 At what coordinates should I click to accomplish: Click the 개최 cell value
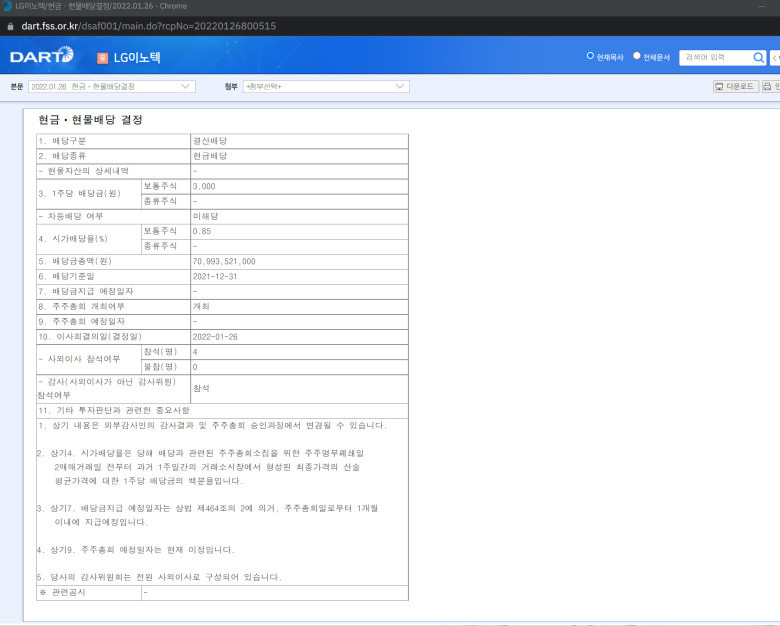pos(201,306)
